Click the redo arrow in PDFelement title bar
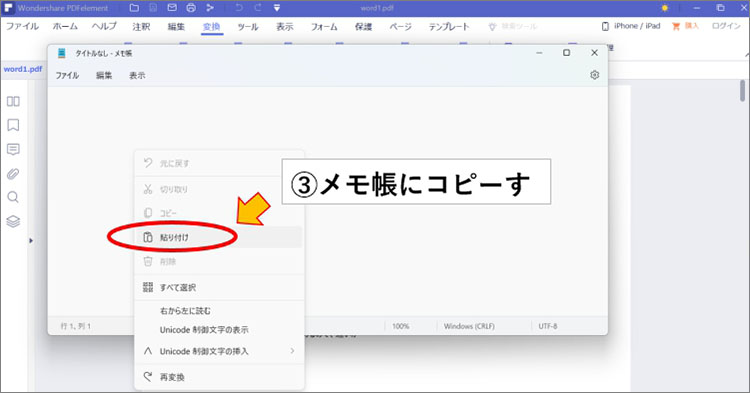 pyautogui.click(x=258, y=8)
